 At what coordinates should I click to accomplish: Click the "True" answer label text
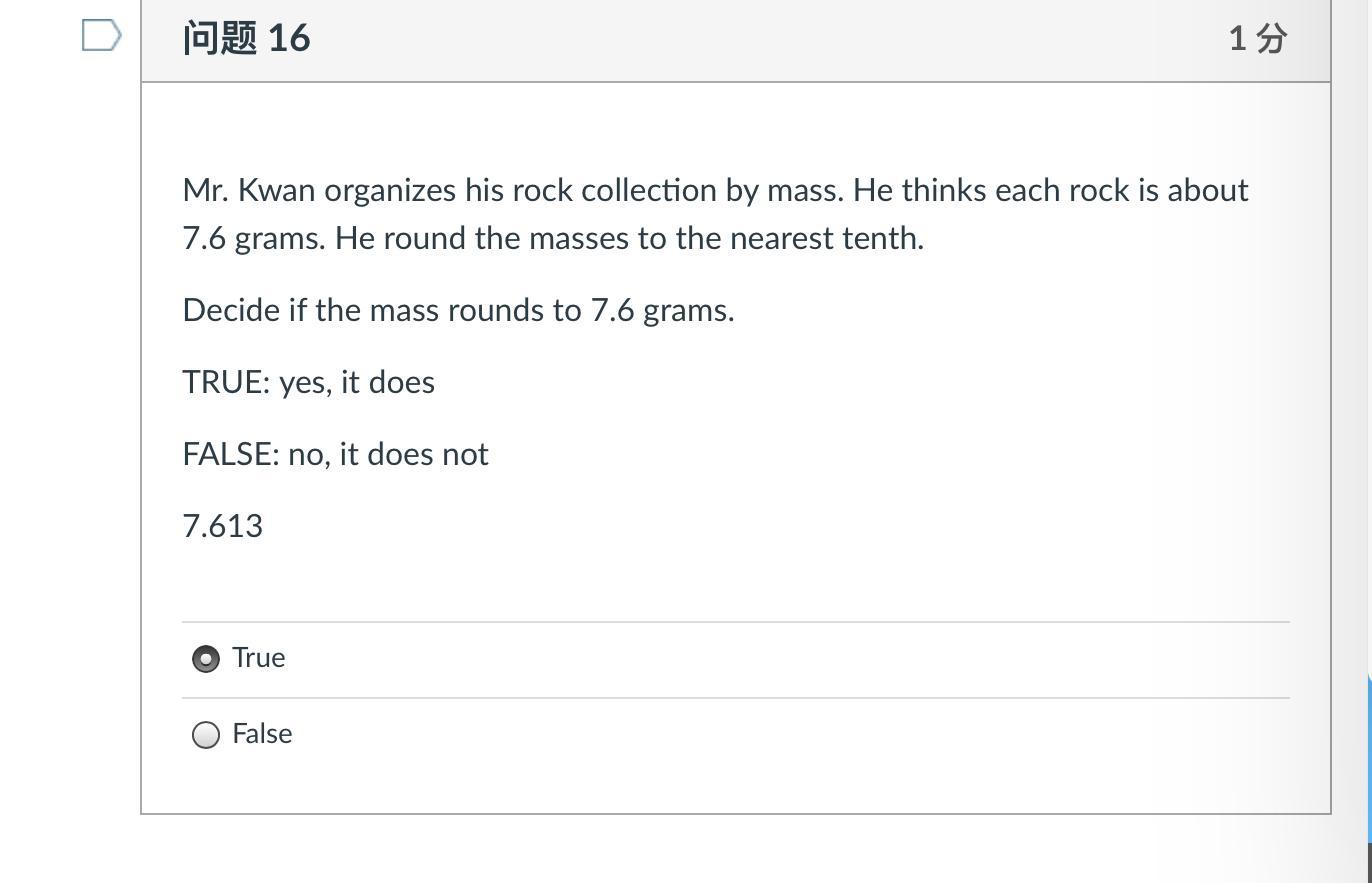pyautogui.click(x=259, y=658)
